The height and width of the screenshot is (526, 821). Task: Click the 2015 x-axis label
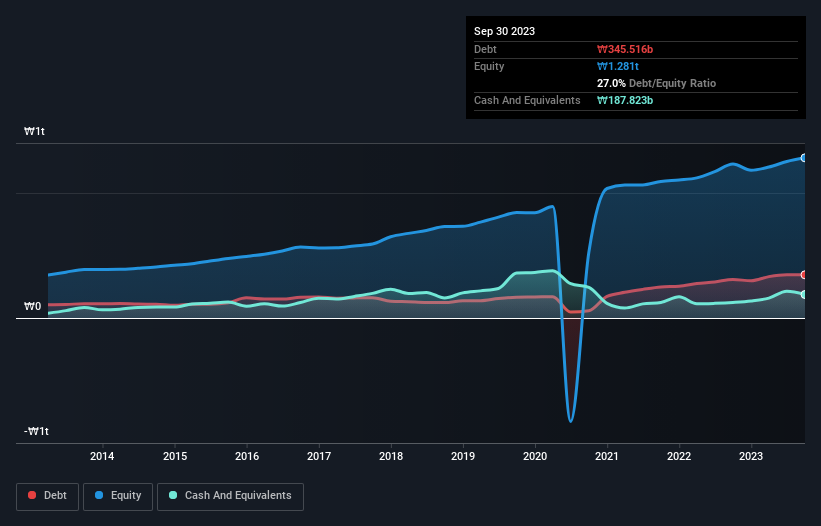[175, 456]
